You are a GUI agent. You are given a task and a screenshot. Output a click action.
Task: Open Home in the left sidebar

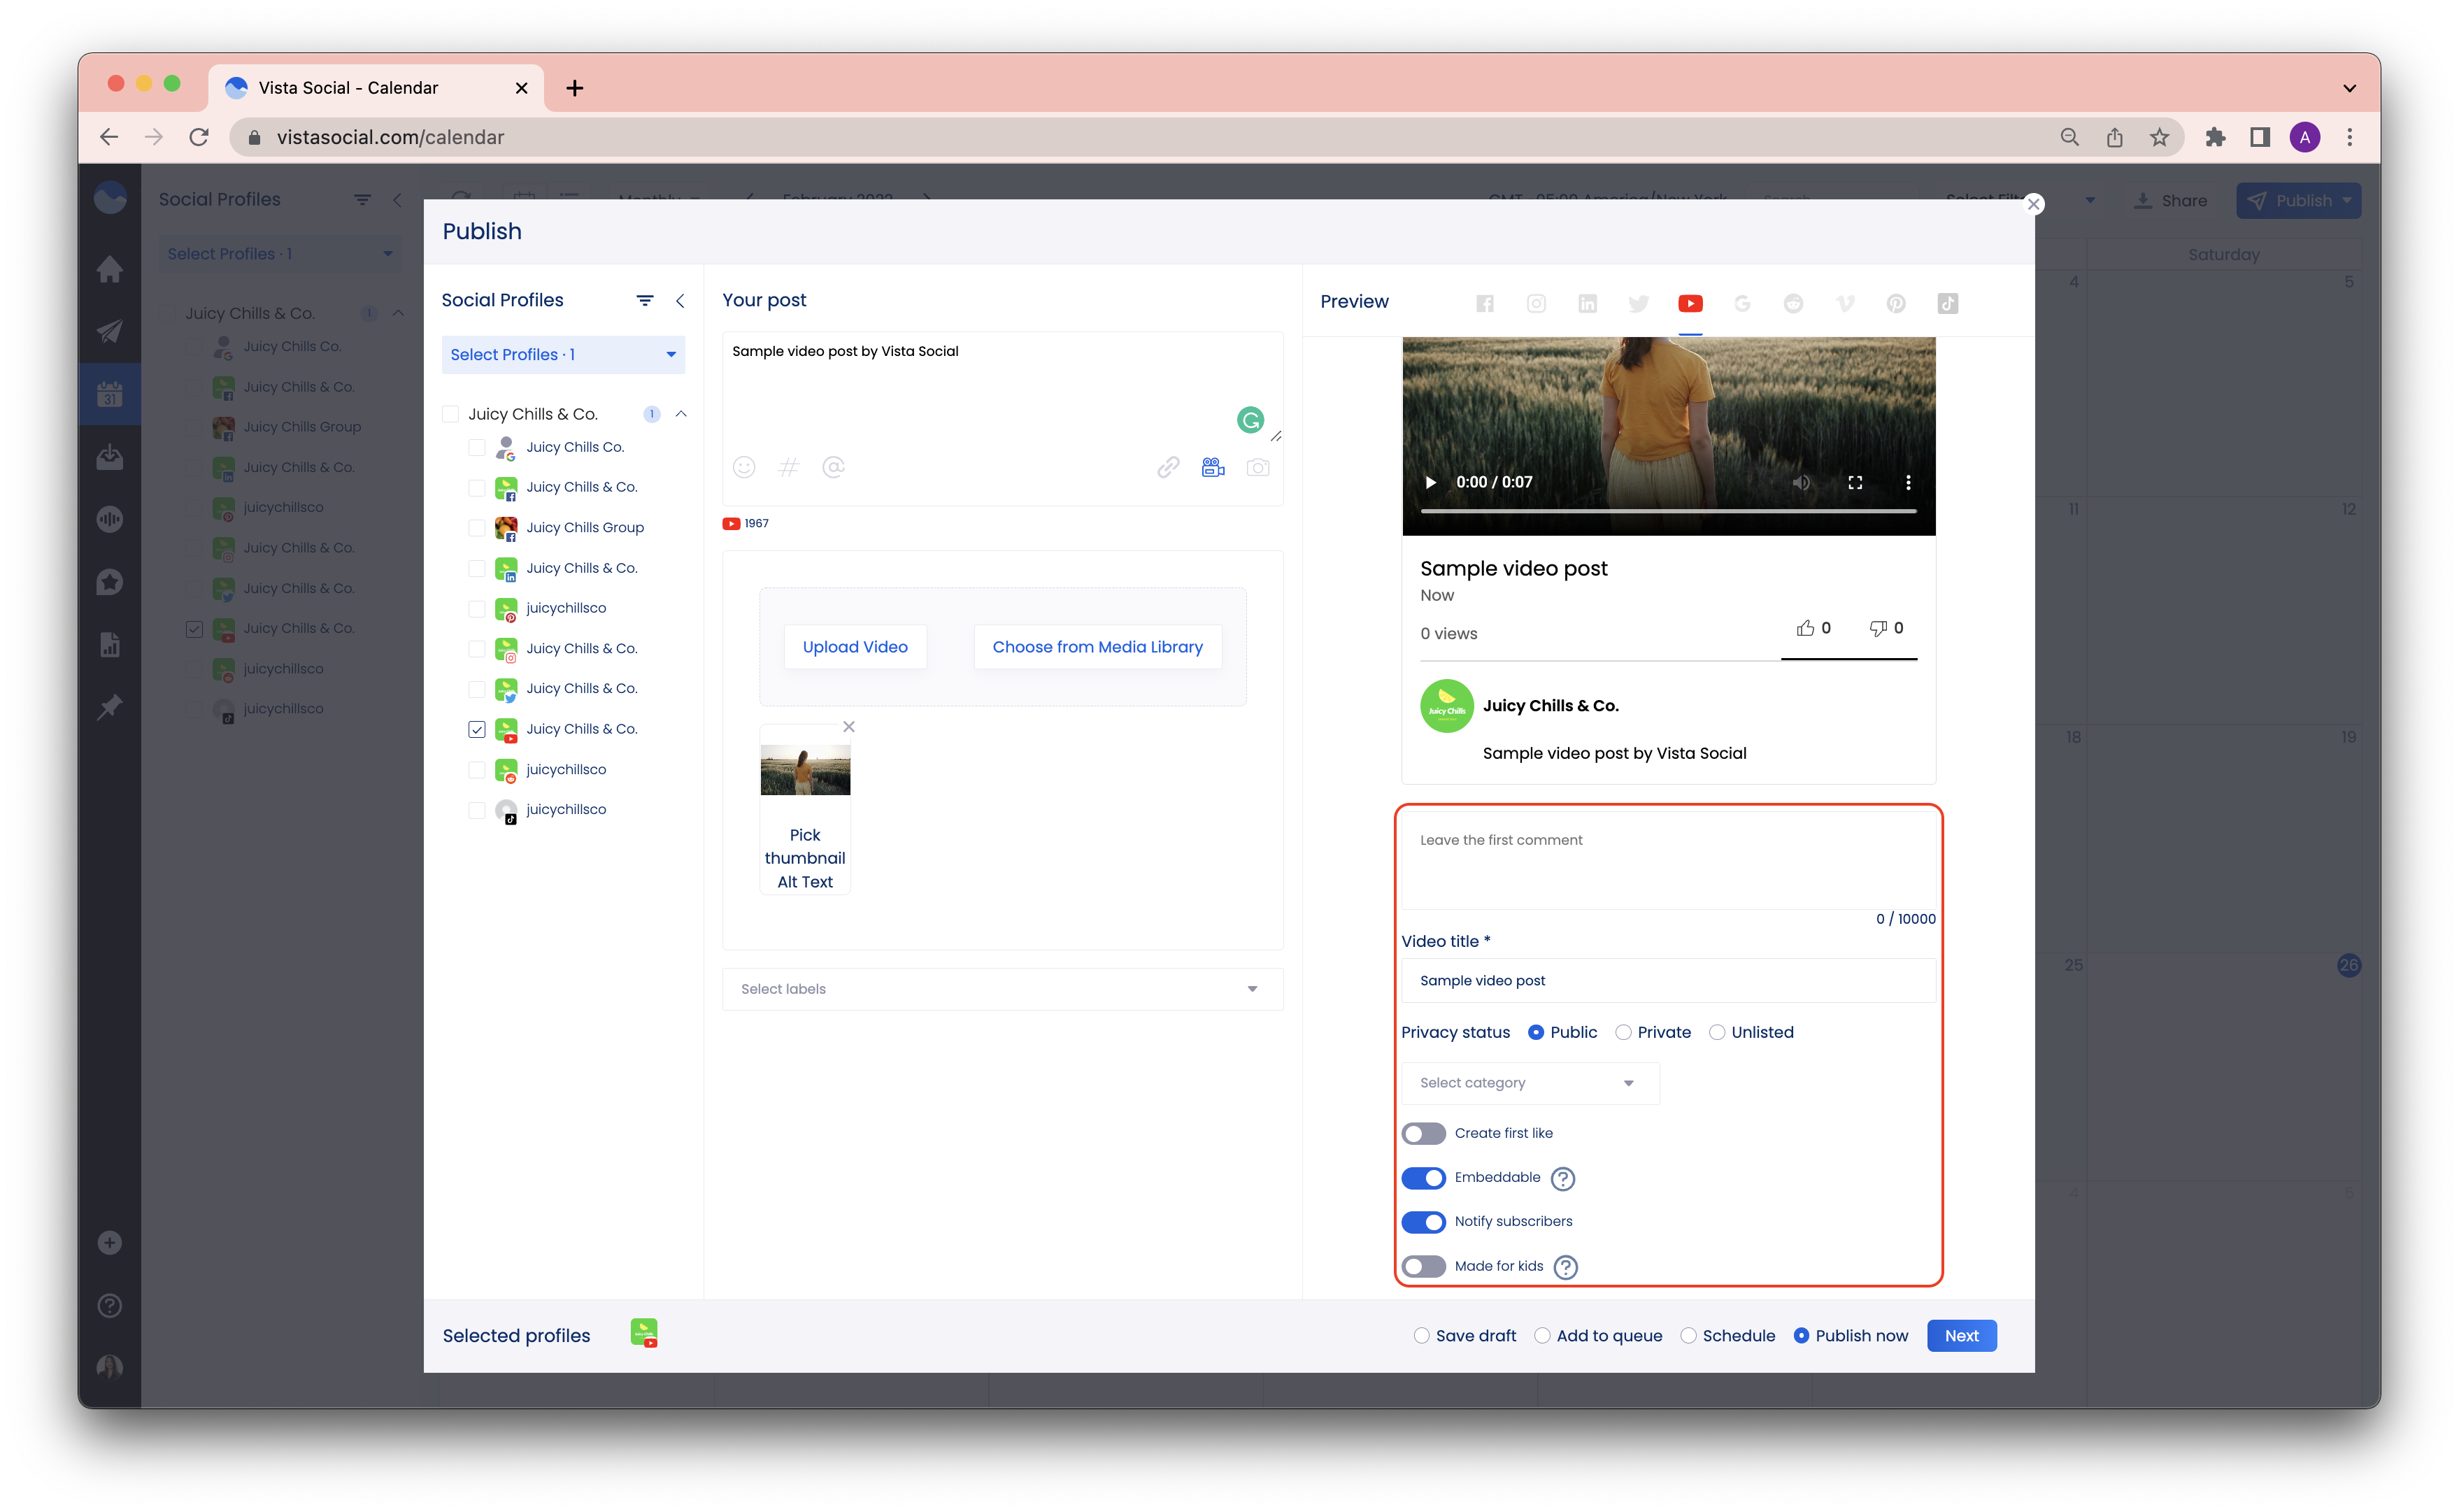[x=109, y=269]
